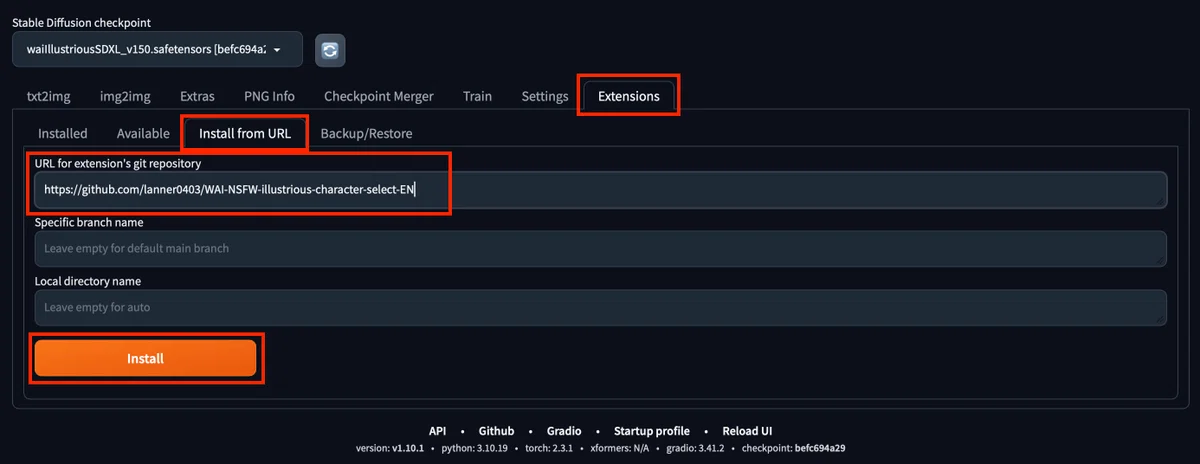Click the branch name field's corner grip
This screenshot has width=1200, height=464.
tap(1161, 260)
